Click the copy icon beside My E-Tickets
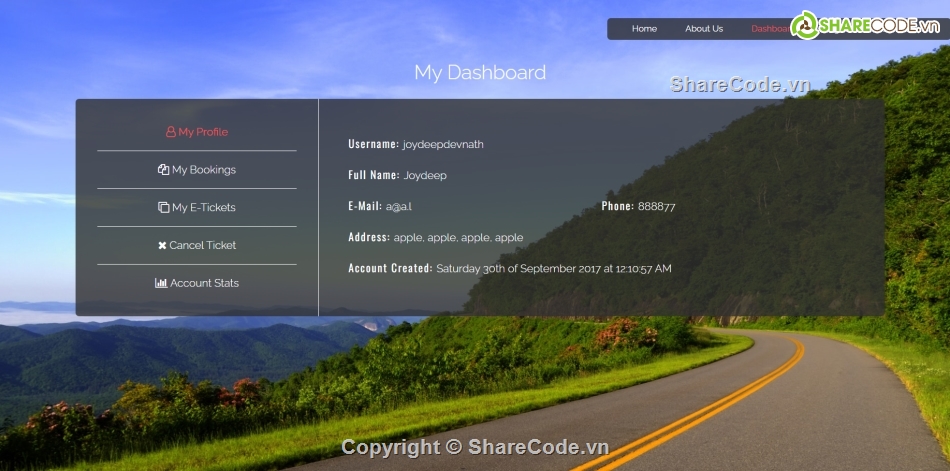 [163, 208]
